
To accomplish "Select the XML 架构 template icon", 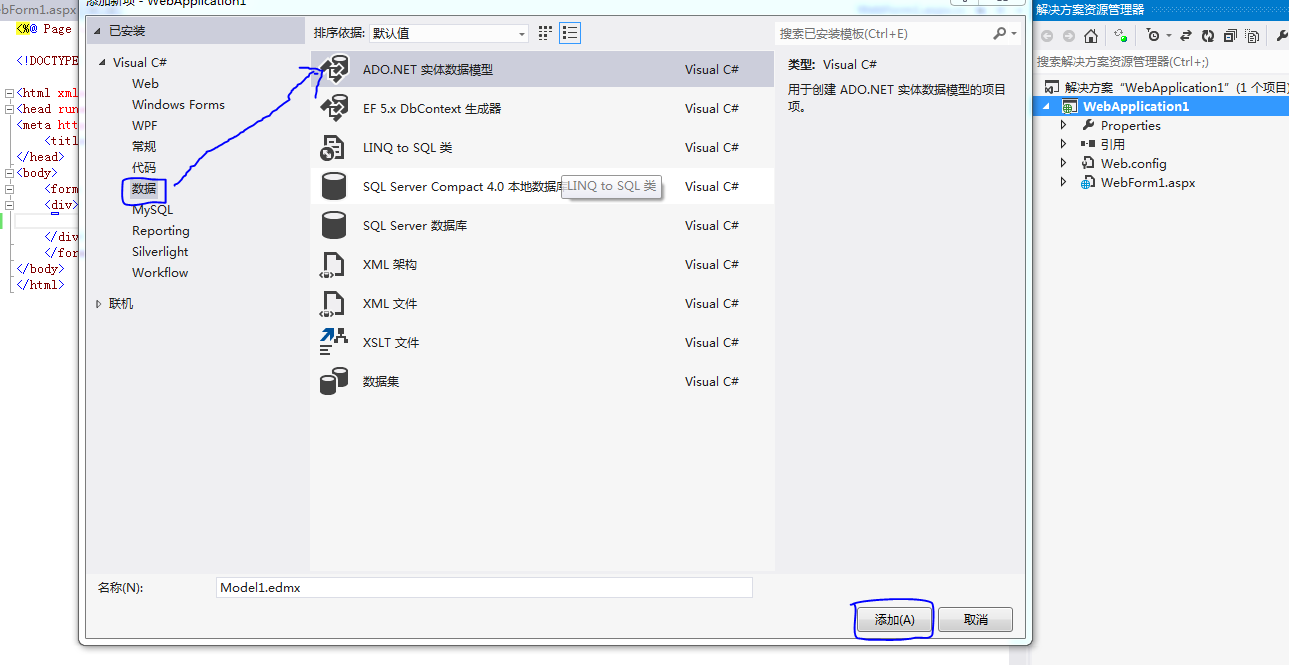I will (333, 265).
